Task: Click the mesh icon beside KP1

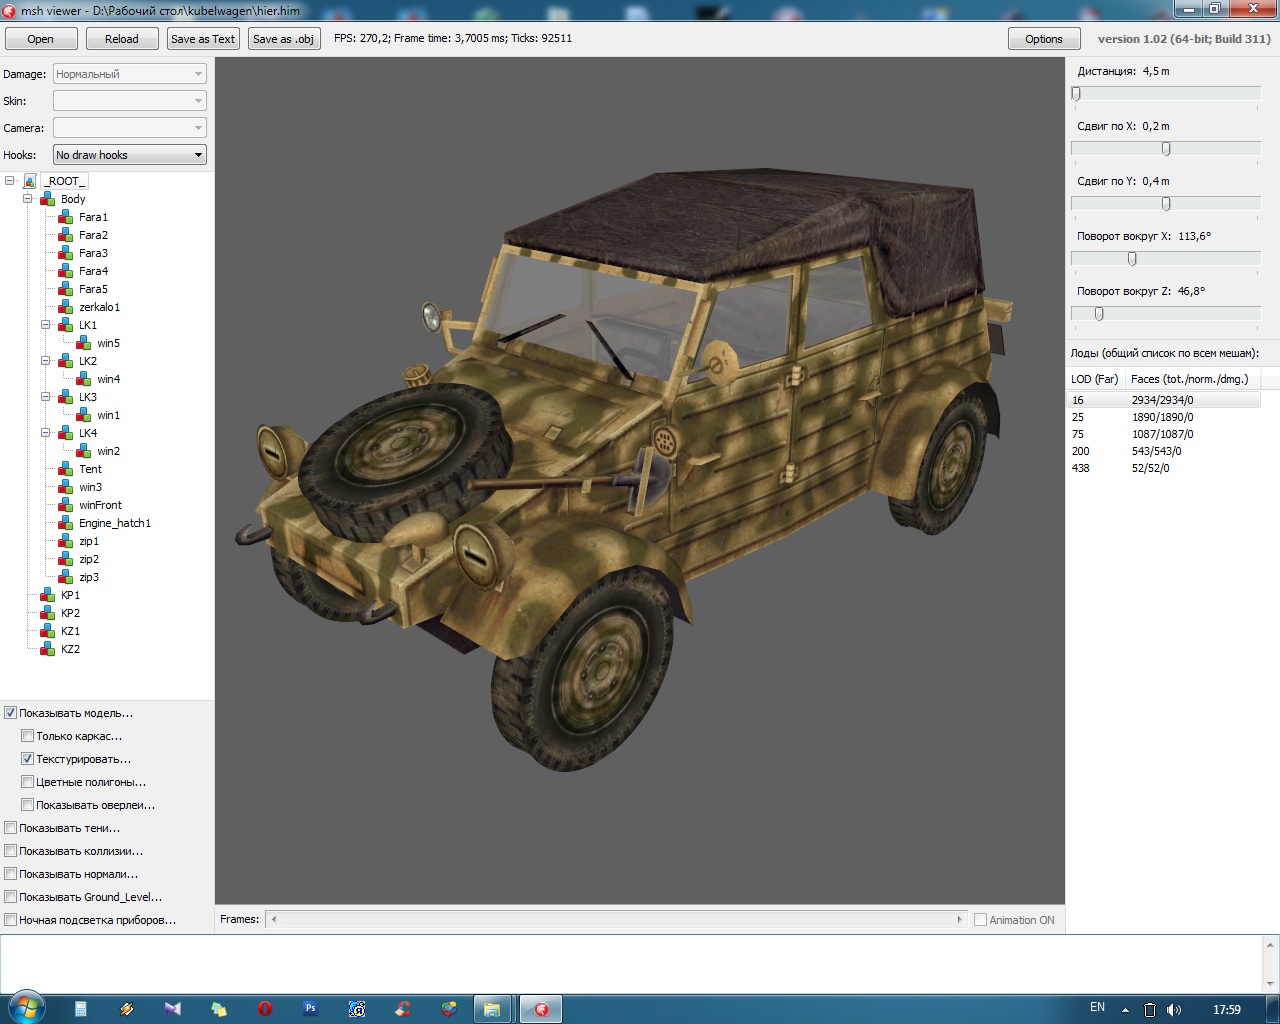Action: [x=47, y=595]
